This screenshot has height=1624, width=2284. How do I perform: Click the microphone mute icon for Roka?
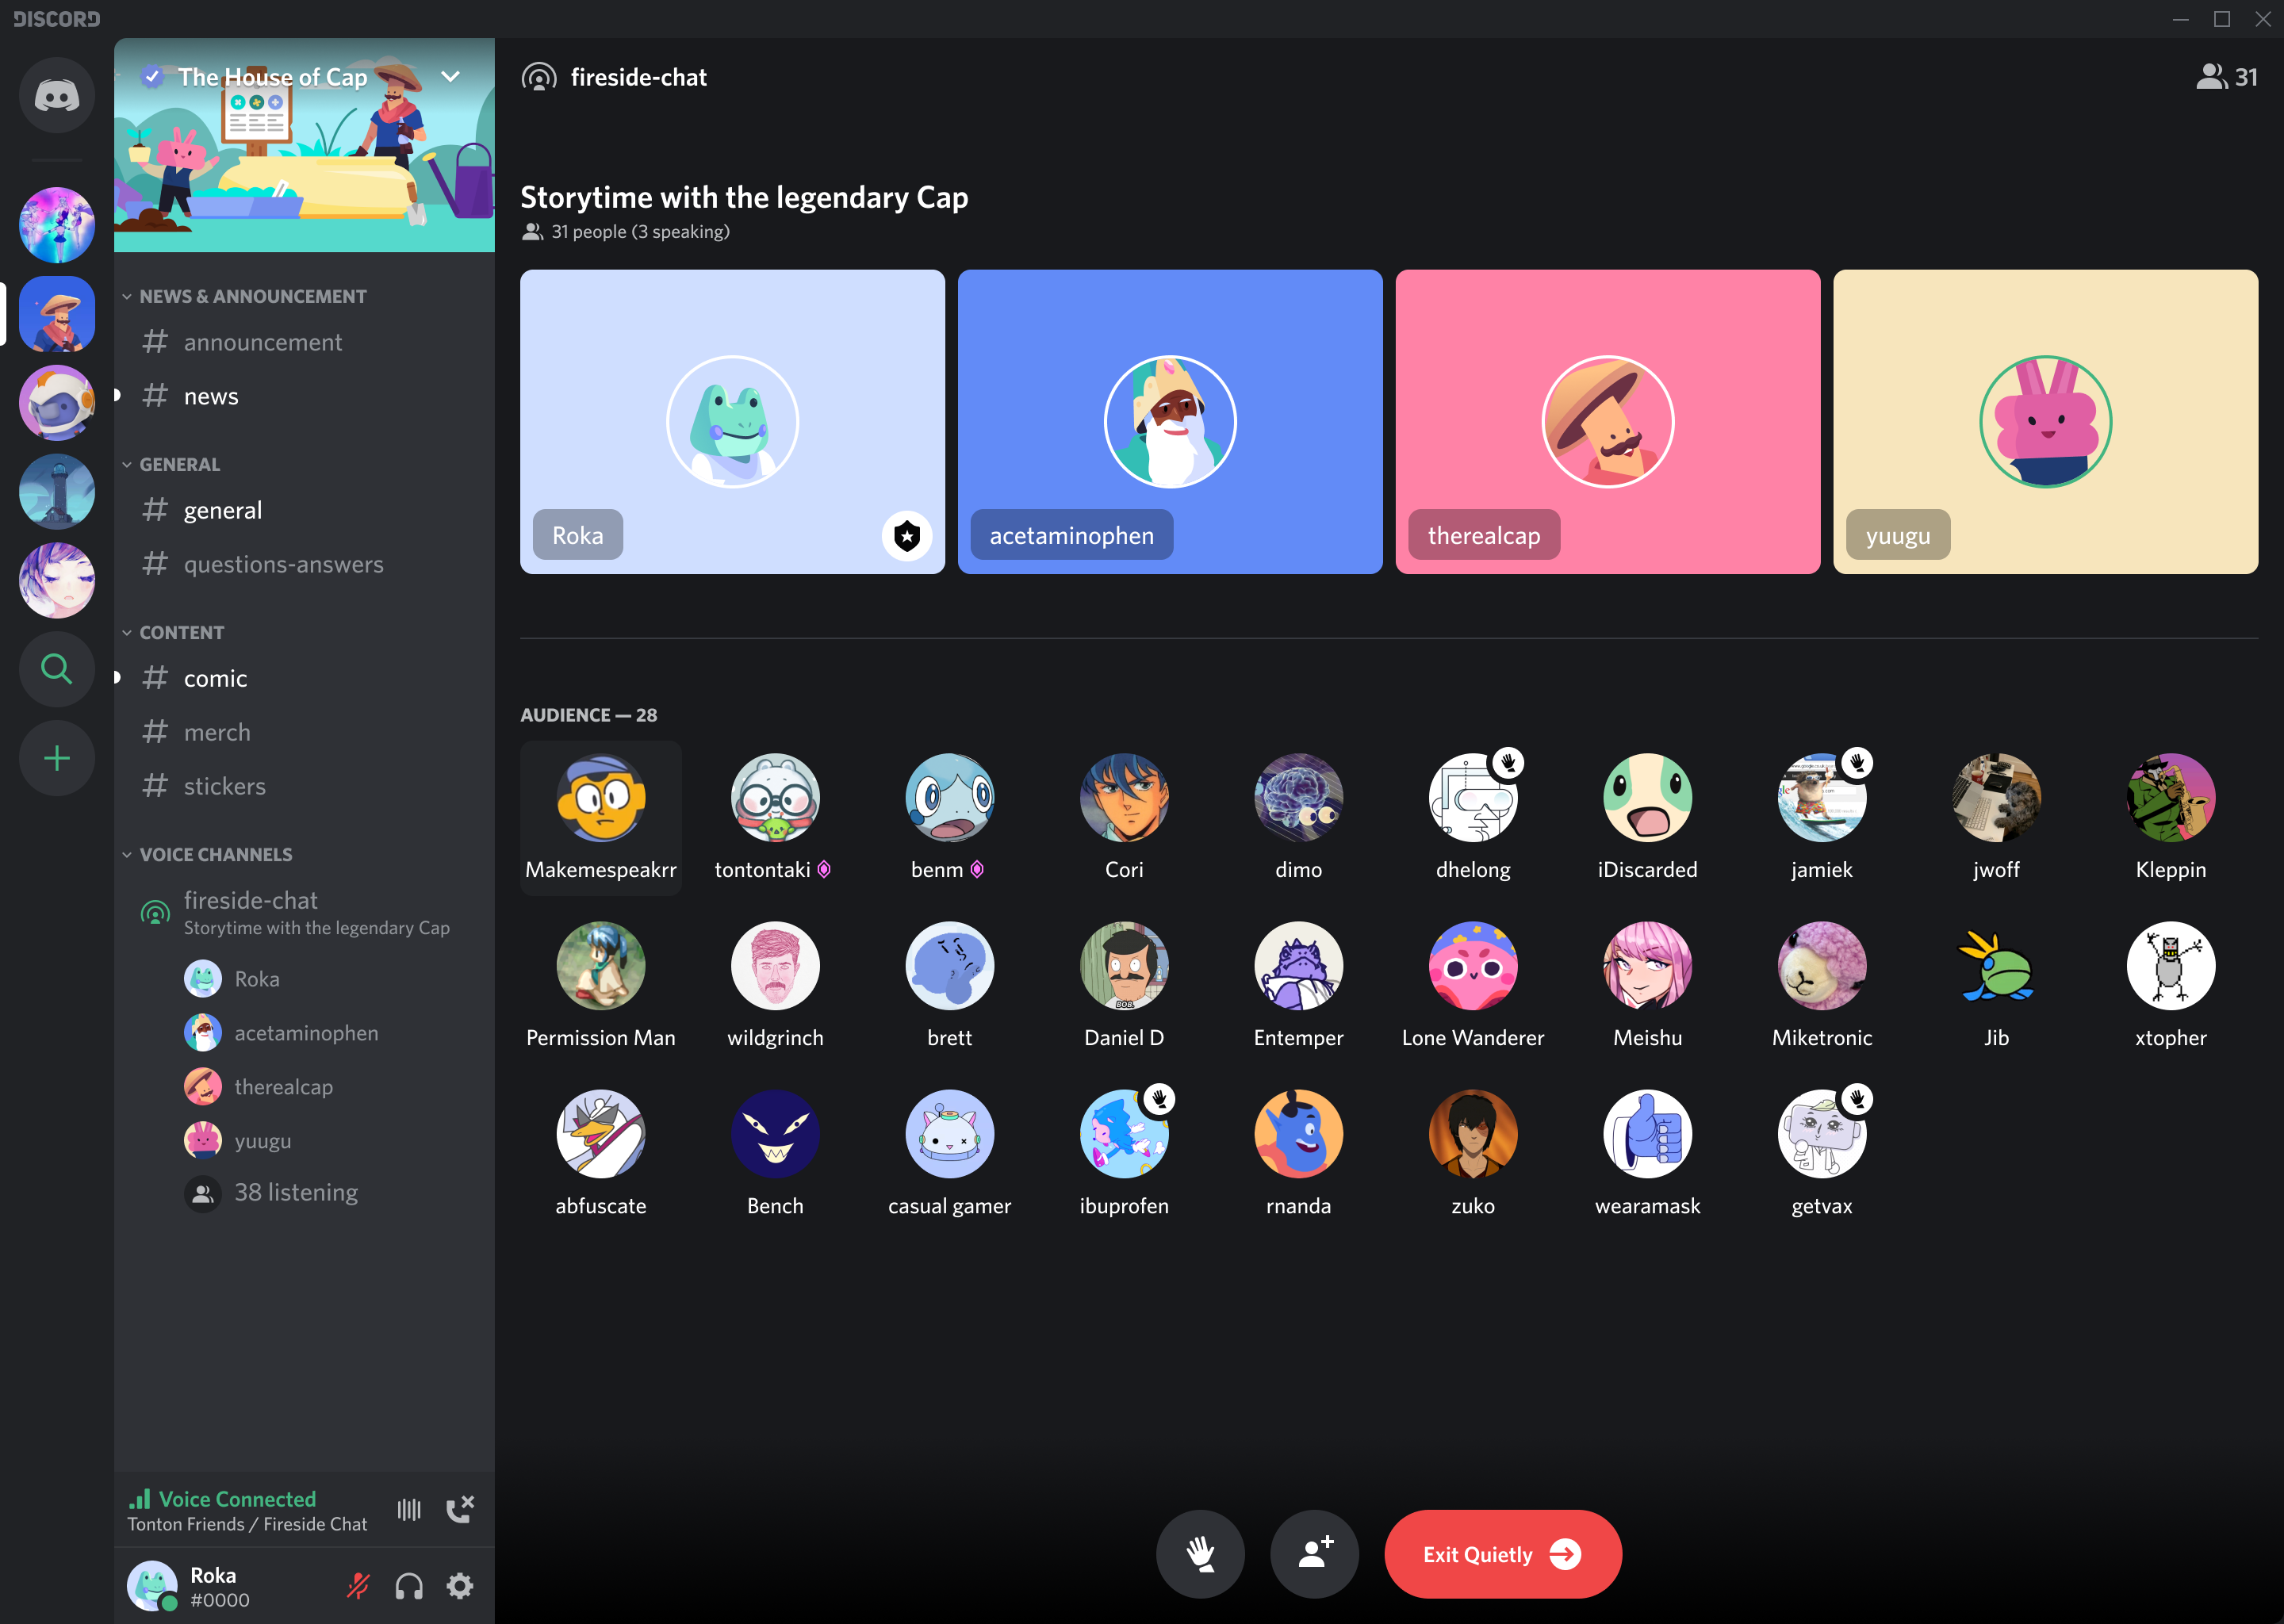358,1585
